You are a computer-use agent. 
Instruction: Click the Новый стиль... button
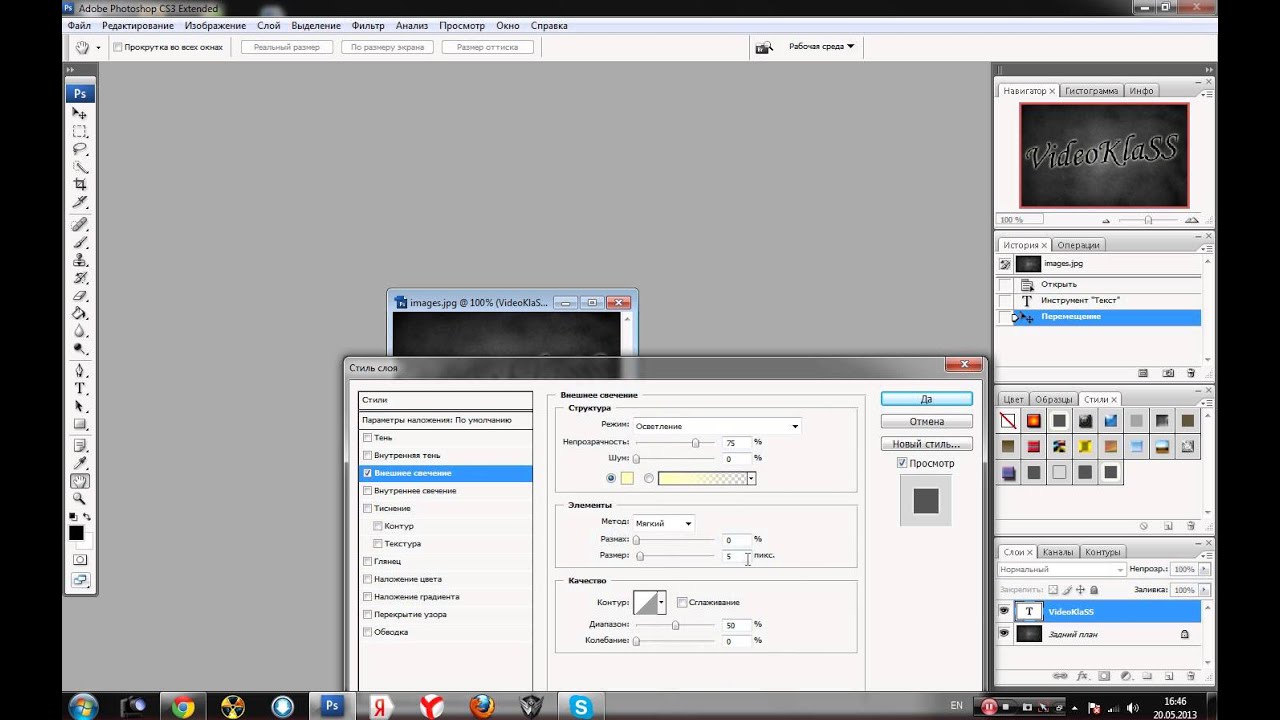pos(926,443)
